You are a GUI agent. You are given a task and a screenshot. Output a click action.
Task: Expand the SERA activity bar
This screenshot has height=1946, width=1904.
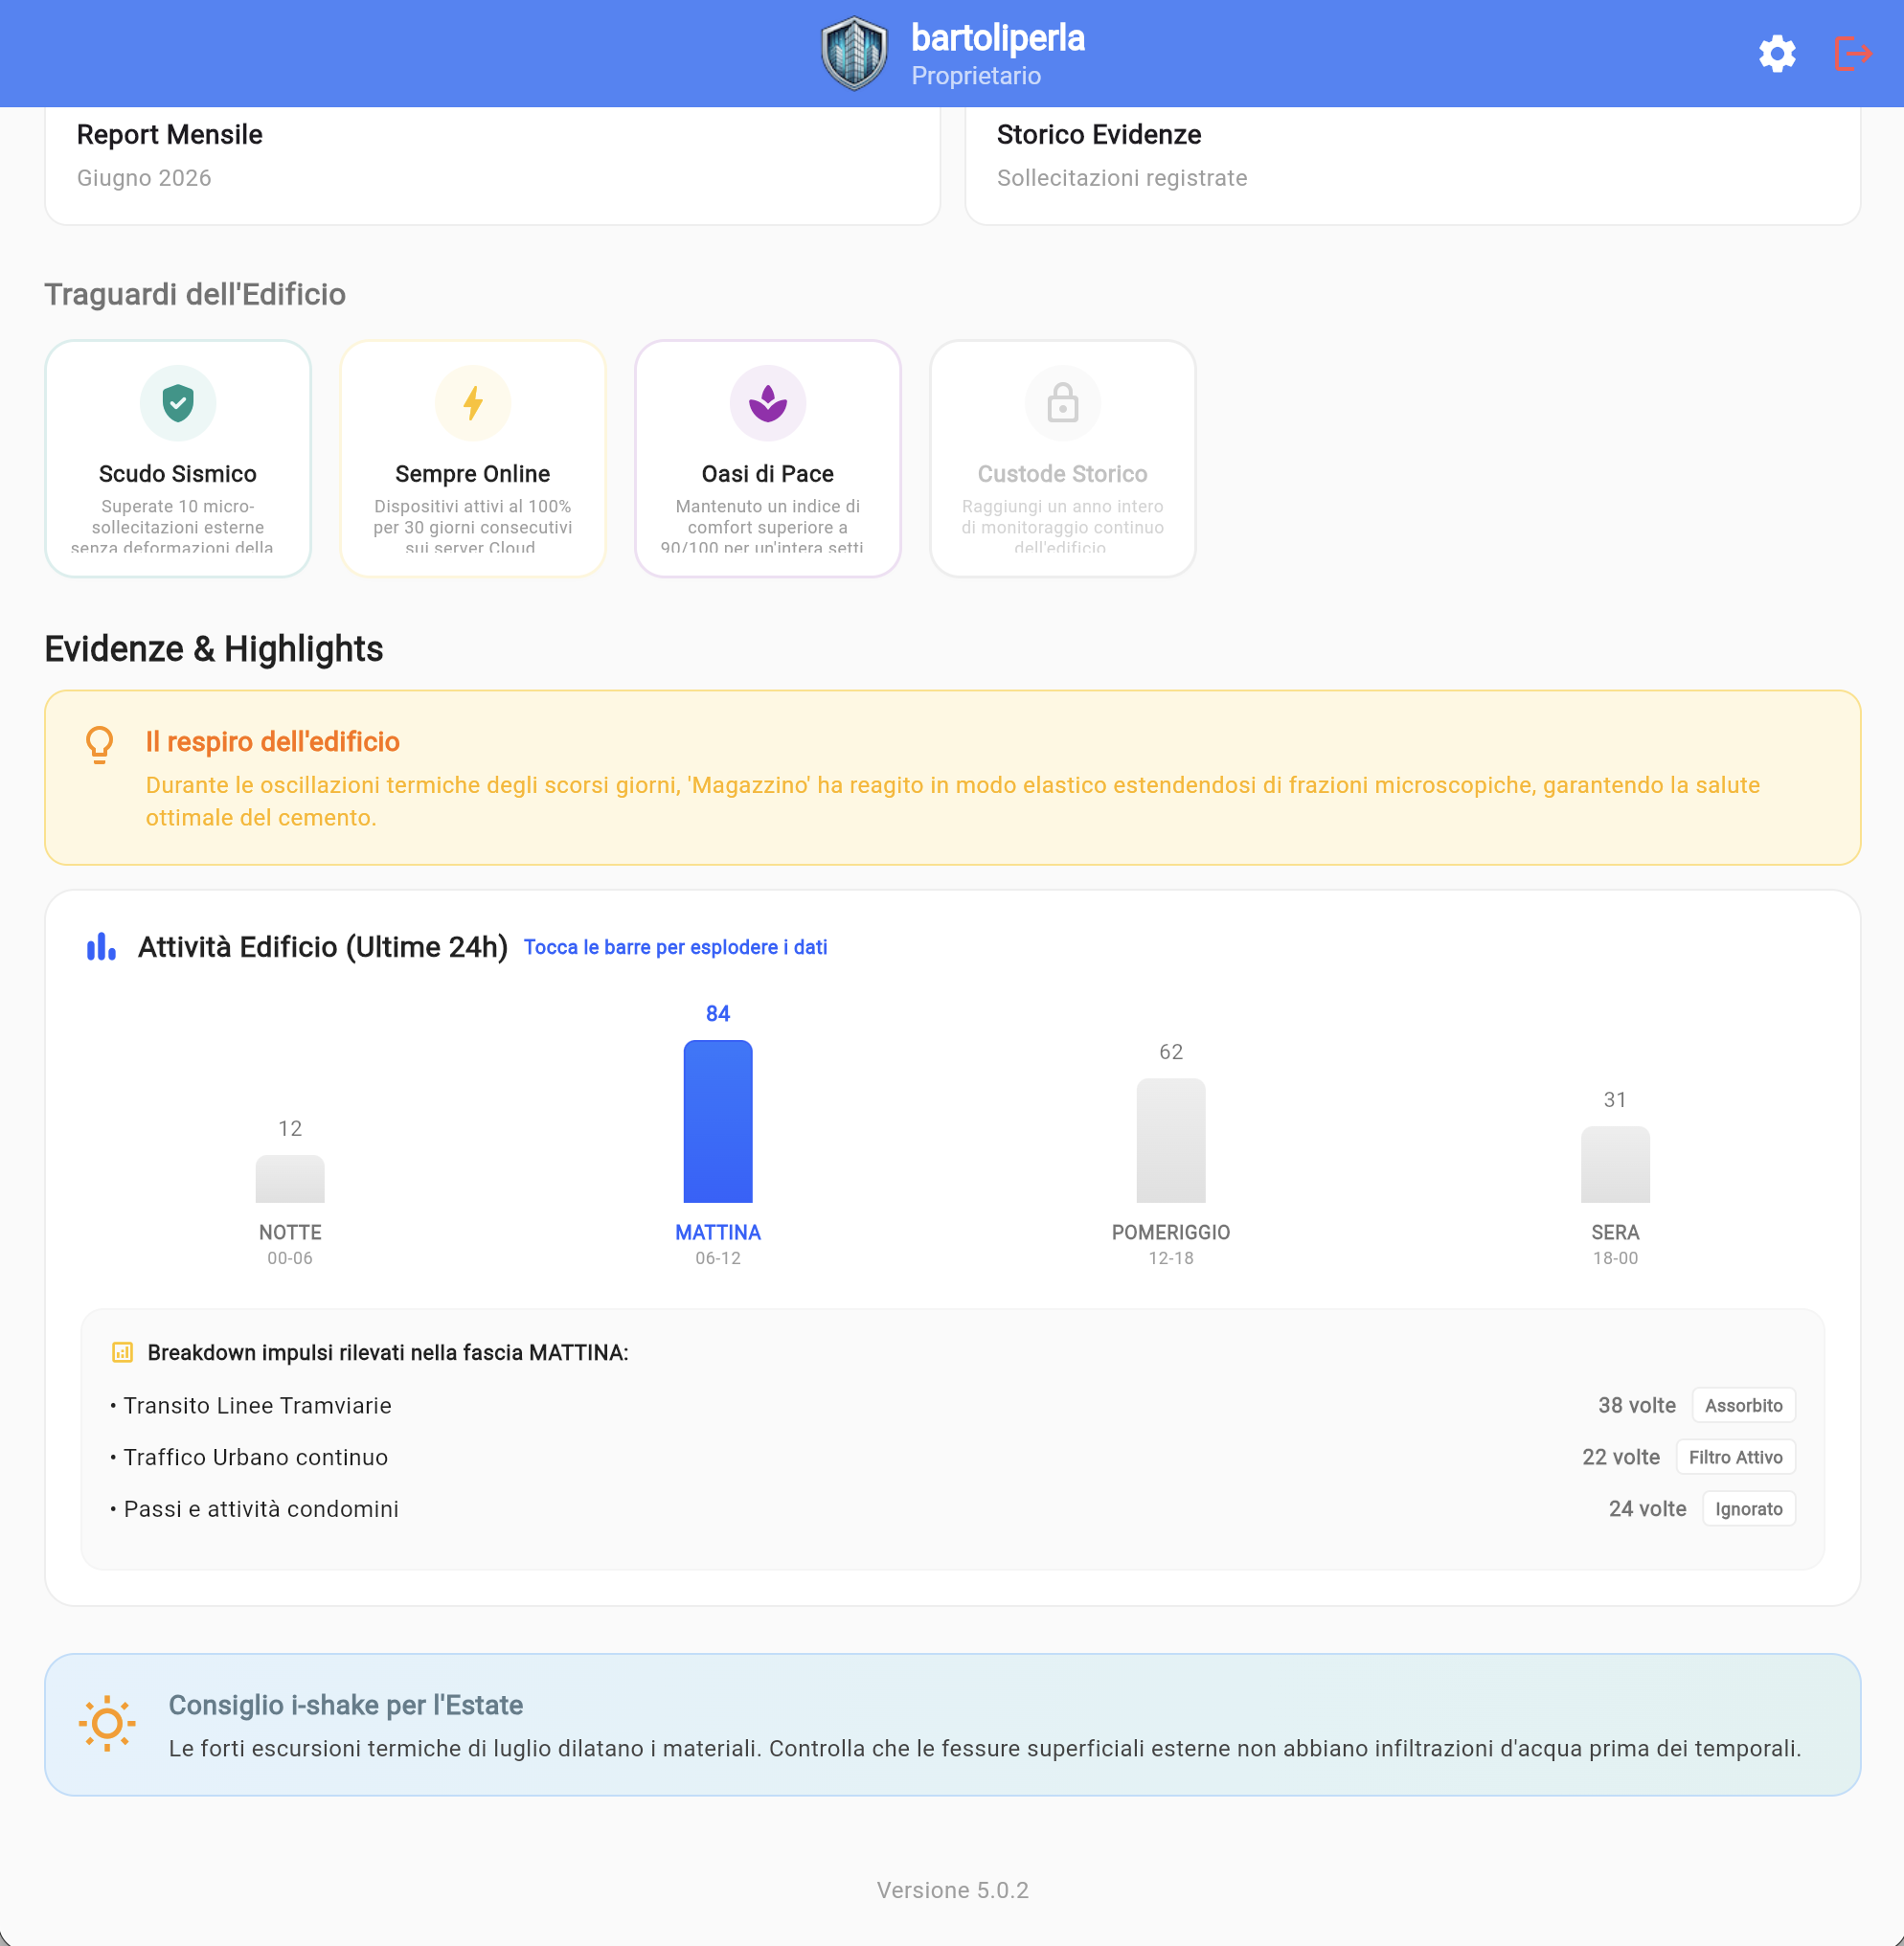[1615, 1164]
